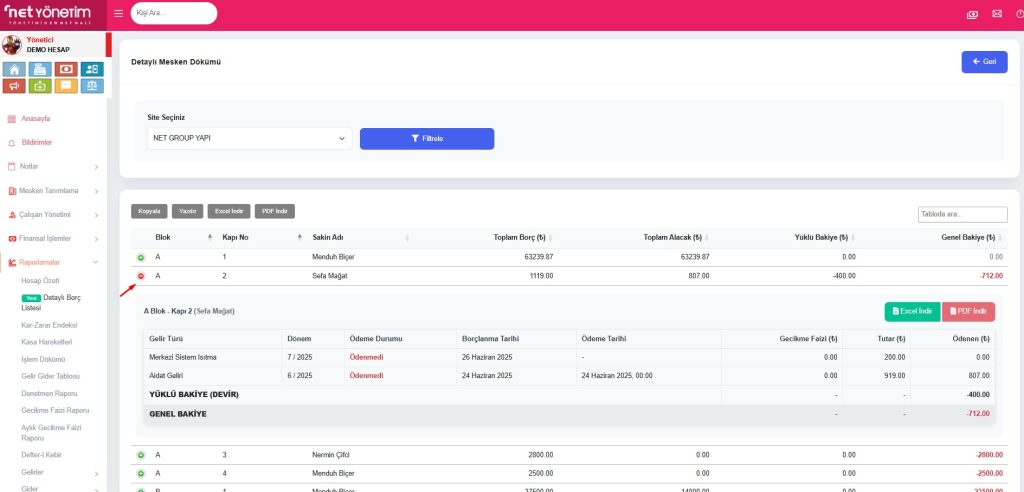Click the green Excel İndir button

tap(911, 312)
